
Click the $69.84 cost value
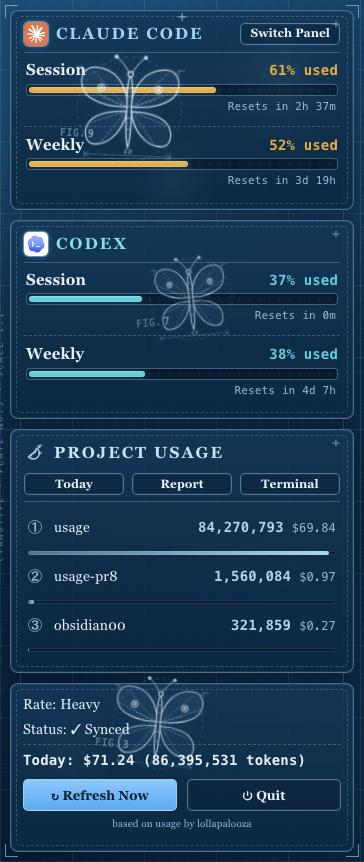click(x=313, y=528)
